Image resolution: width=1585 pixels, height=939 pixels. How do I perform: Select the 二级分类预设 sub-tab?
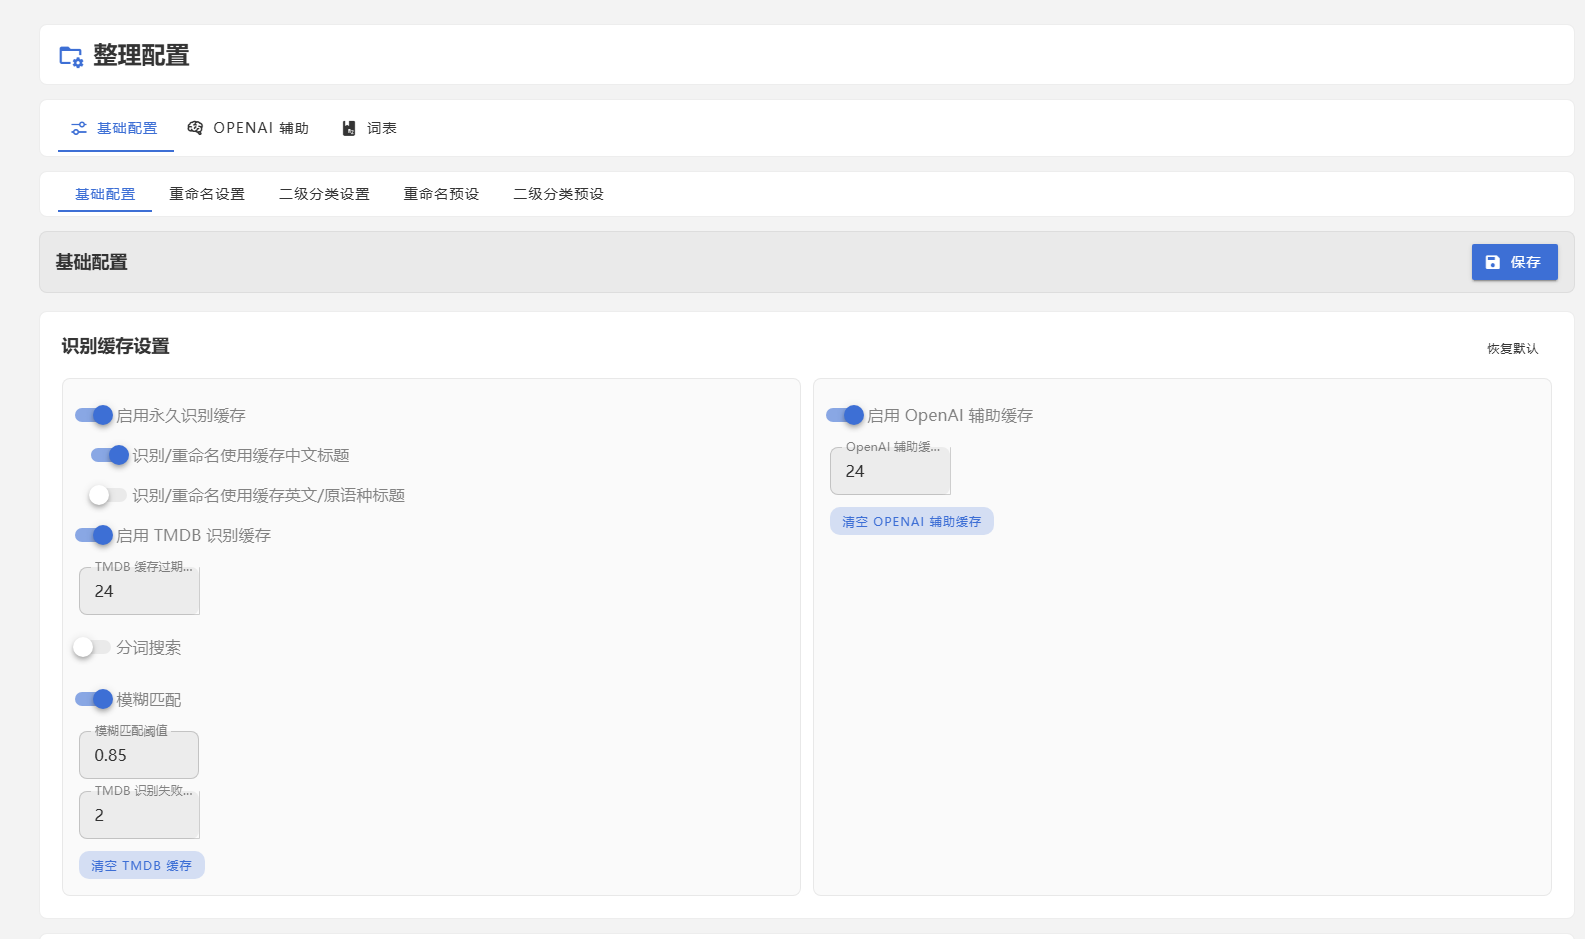558,194
